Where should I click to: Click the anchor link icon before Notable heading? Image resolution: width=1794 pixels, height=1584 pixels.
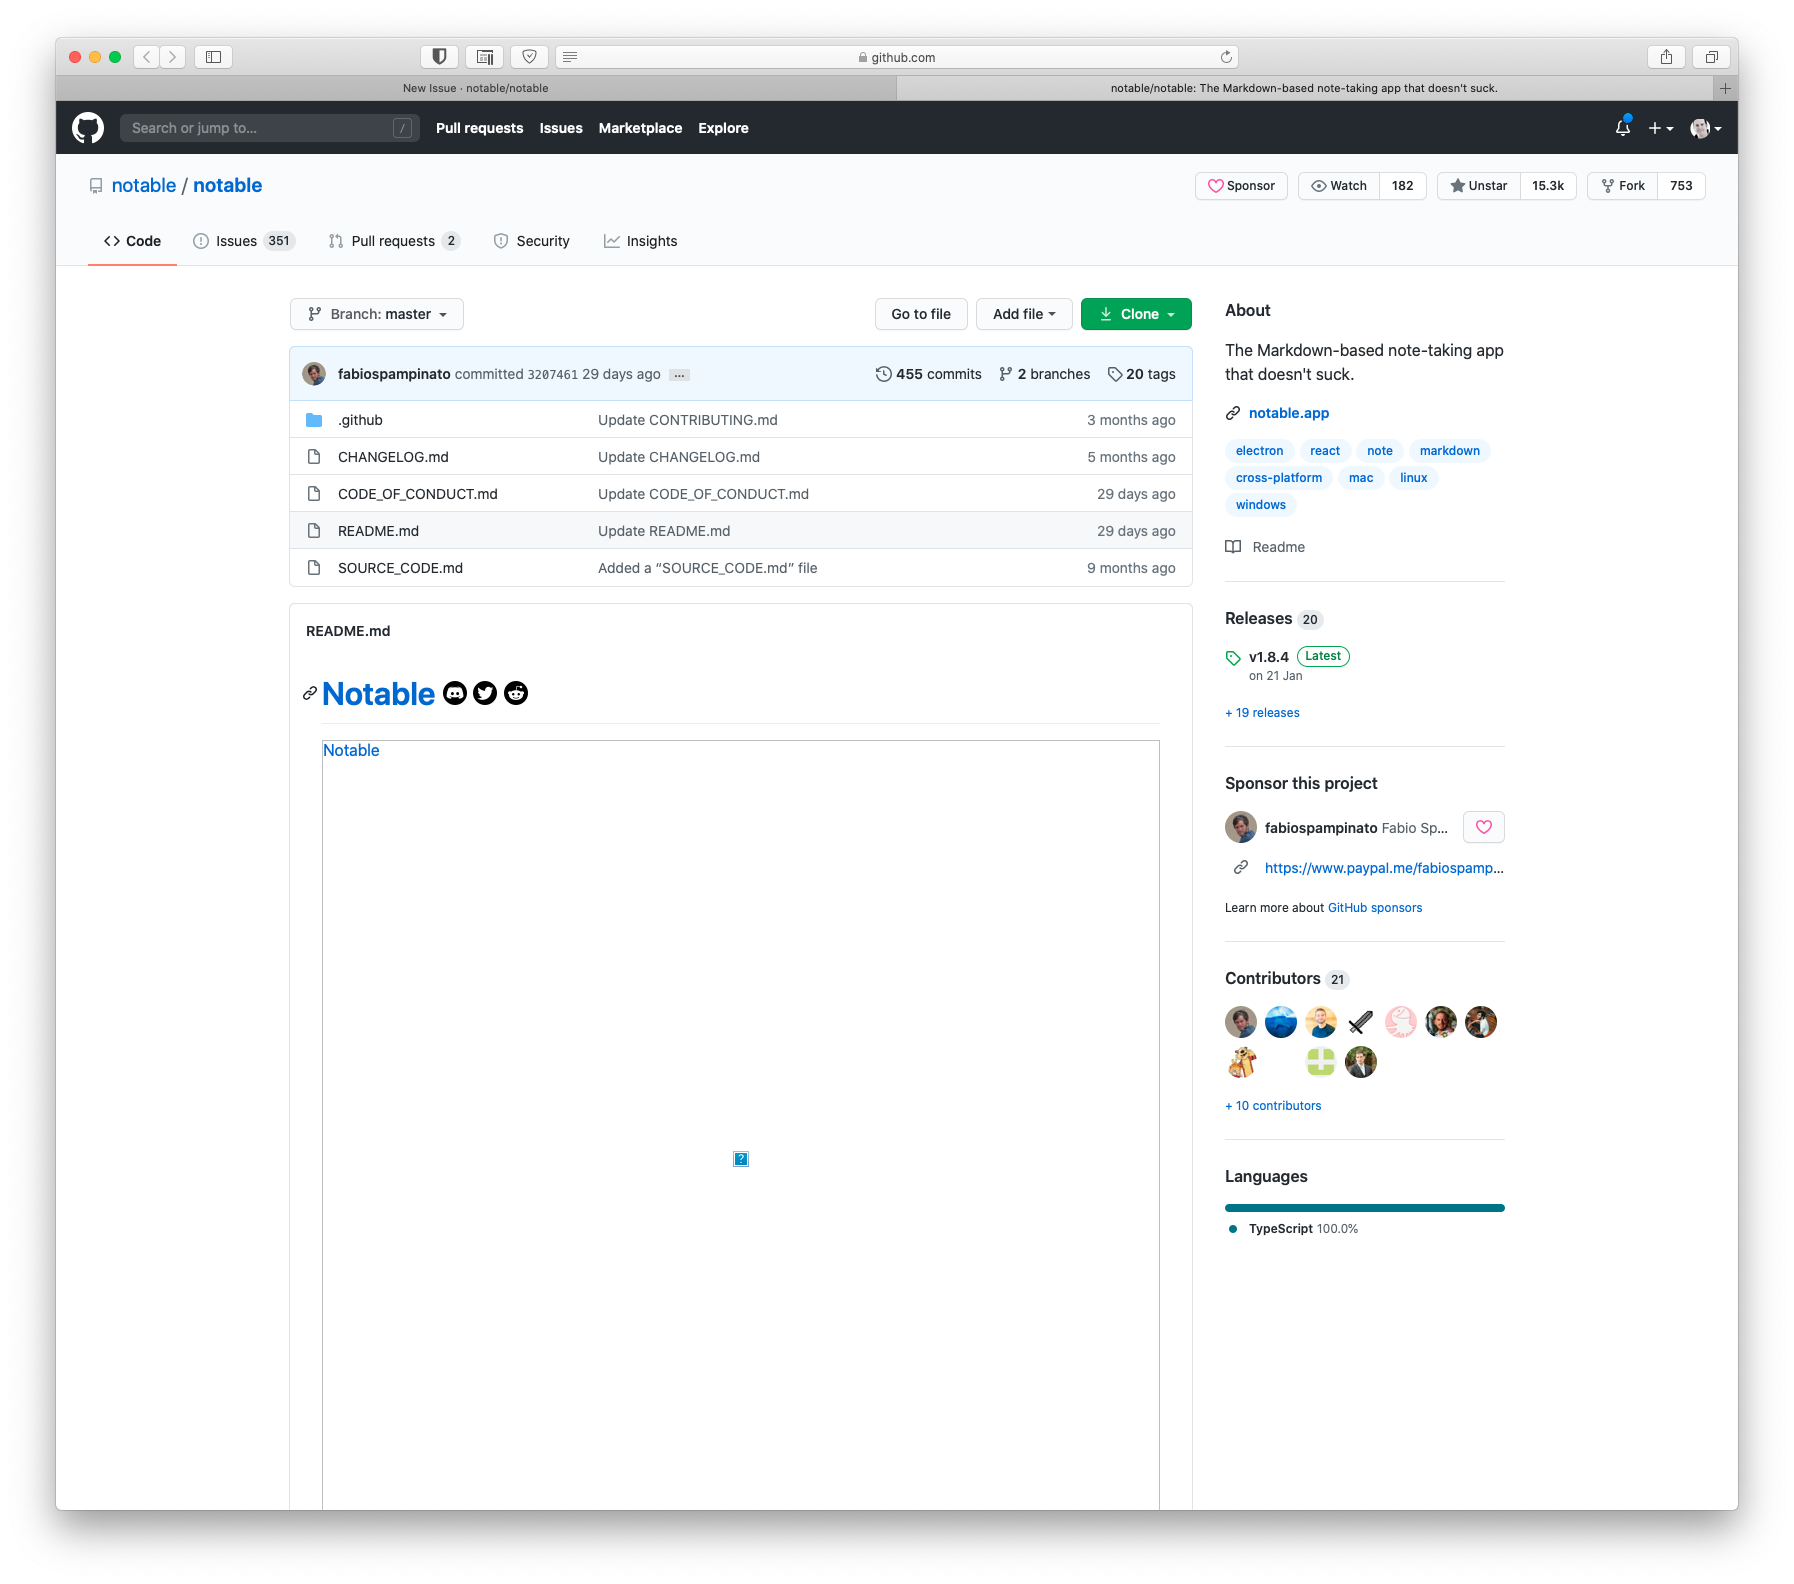point(310,694)
